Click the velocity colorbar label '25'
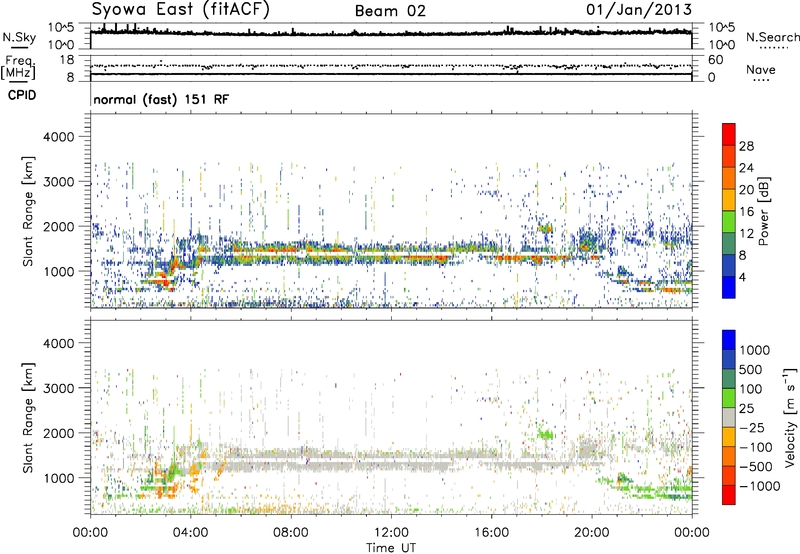 pos(746,409)
